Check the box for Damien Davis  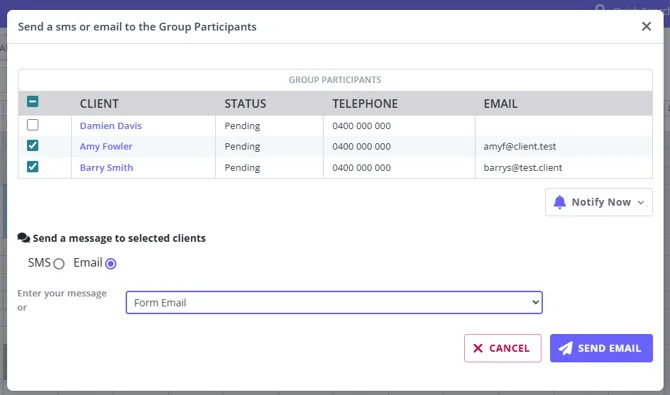pyautogui.click(x=32, y=125)
